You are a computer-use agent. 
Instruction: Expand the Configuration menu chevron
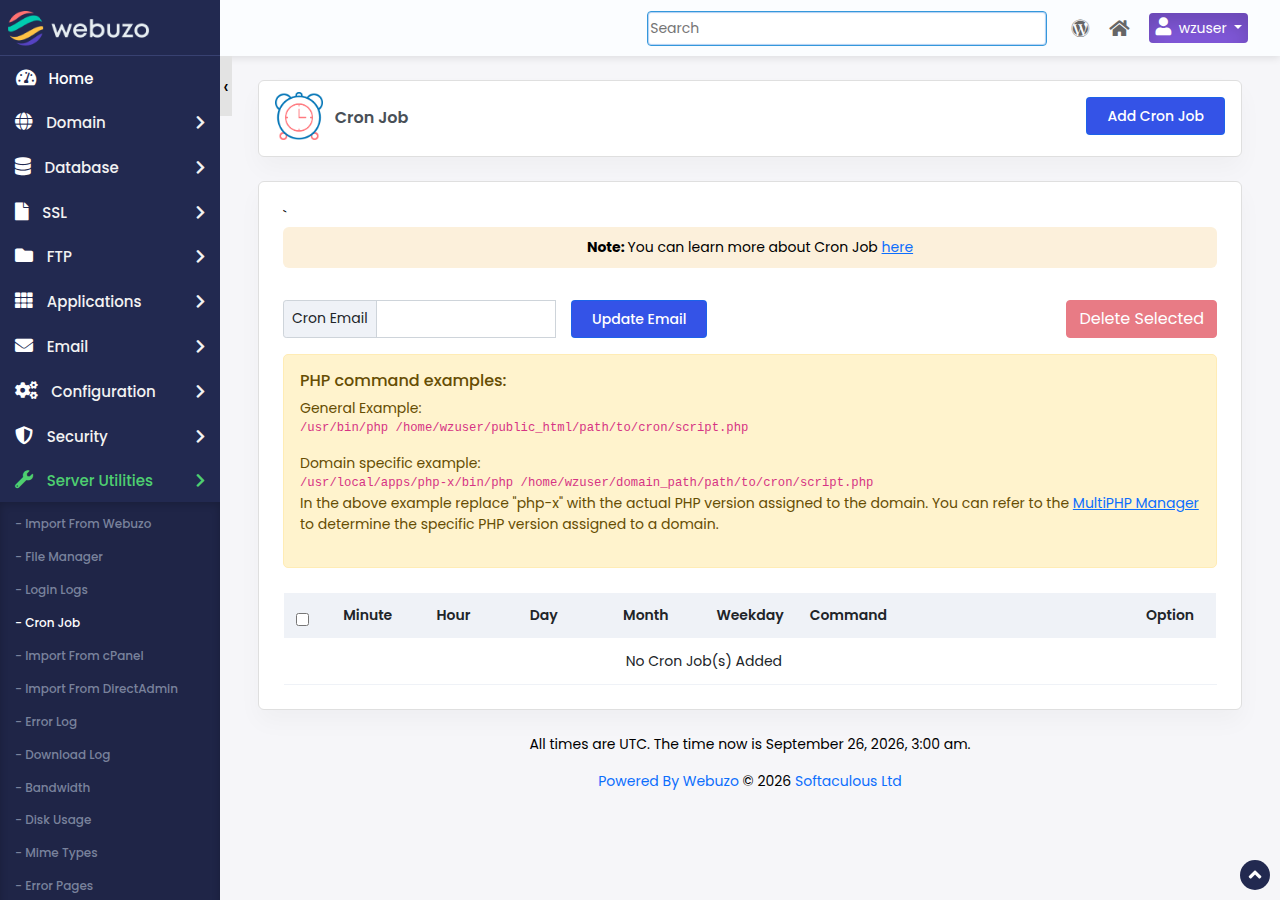click(200, 391)
